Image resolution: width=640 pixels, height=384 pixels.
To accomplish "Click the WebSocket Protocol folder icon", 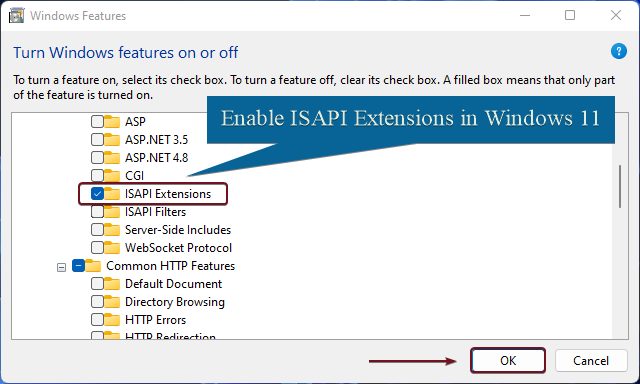I will point(112,248).
